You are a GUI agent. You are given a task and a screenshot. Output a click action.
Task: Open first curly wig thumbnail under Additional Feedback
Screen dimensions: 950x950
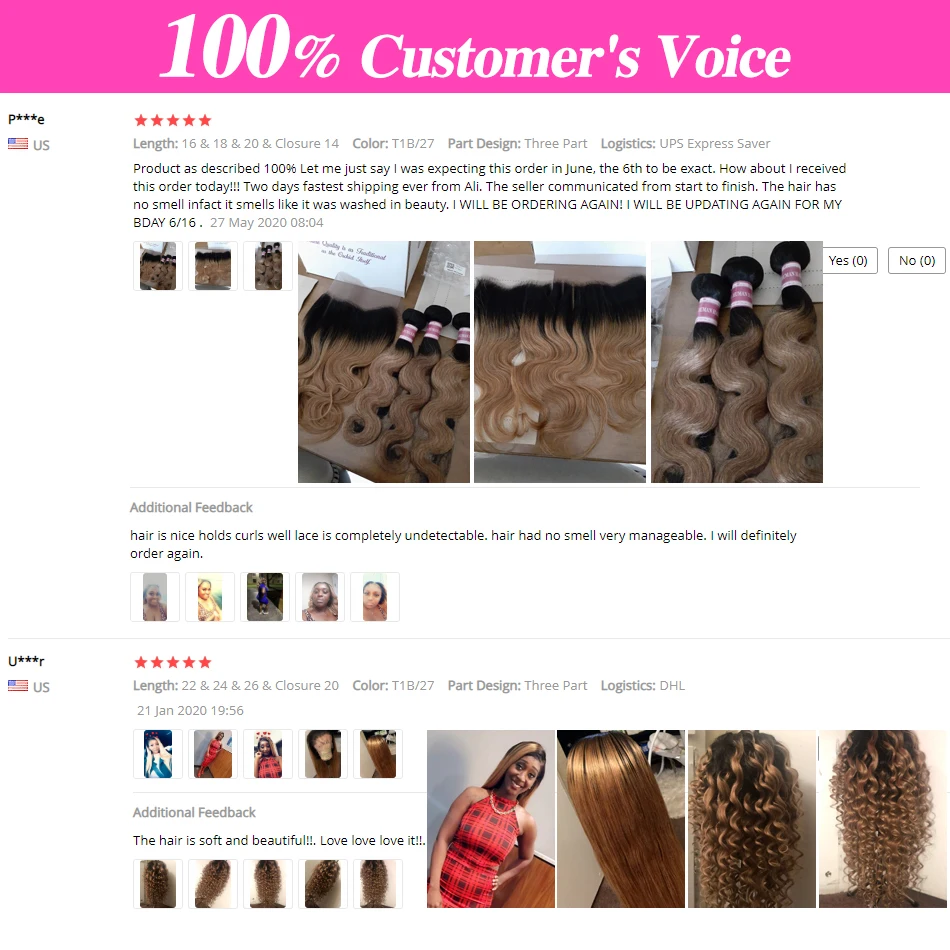[158, 883]
